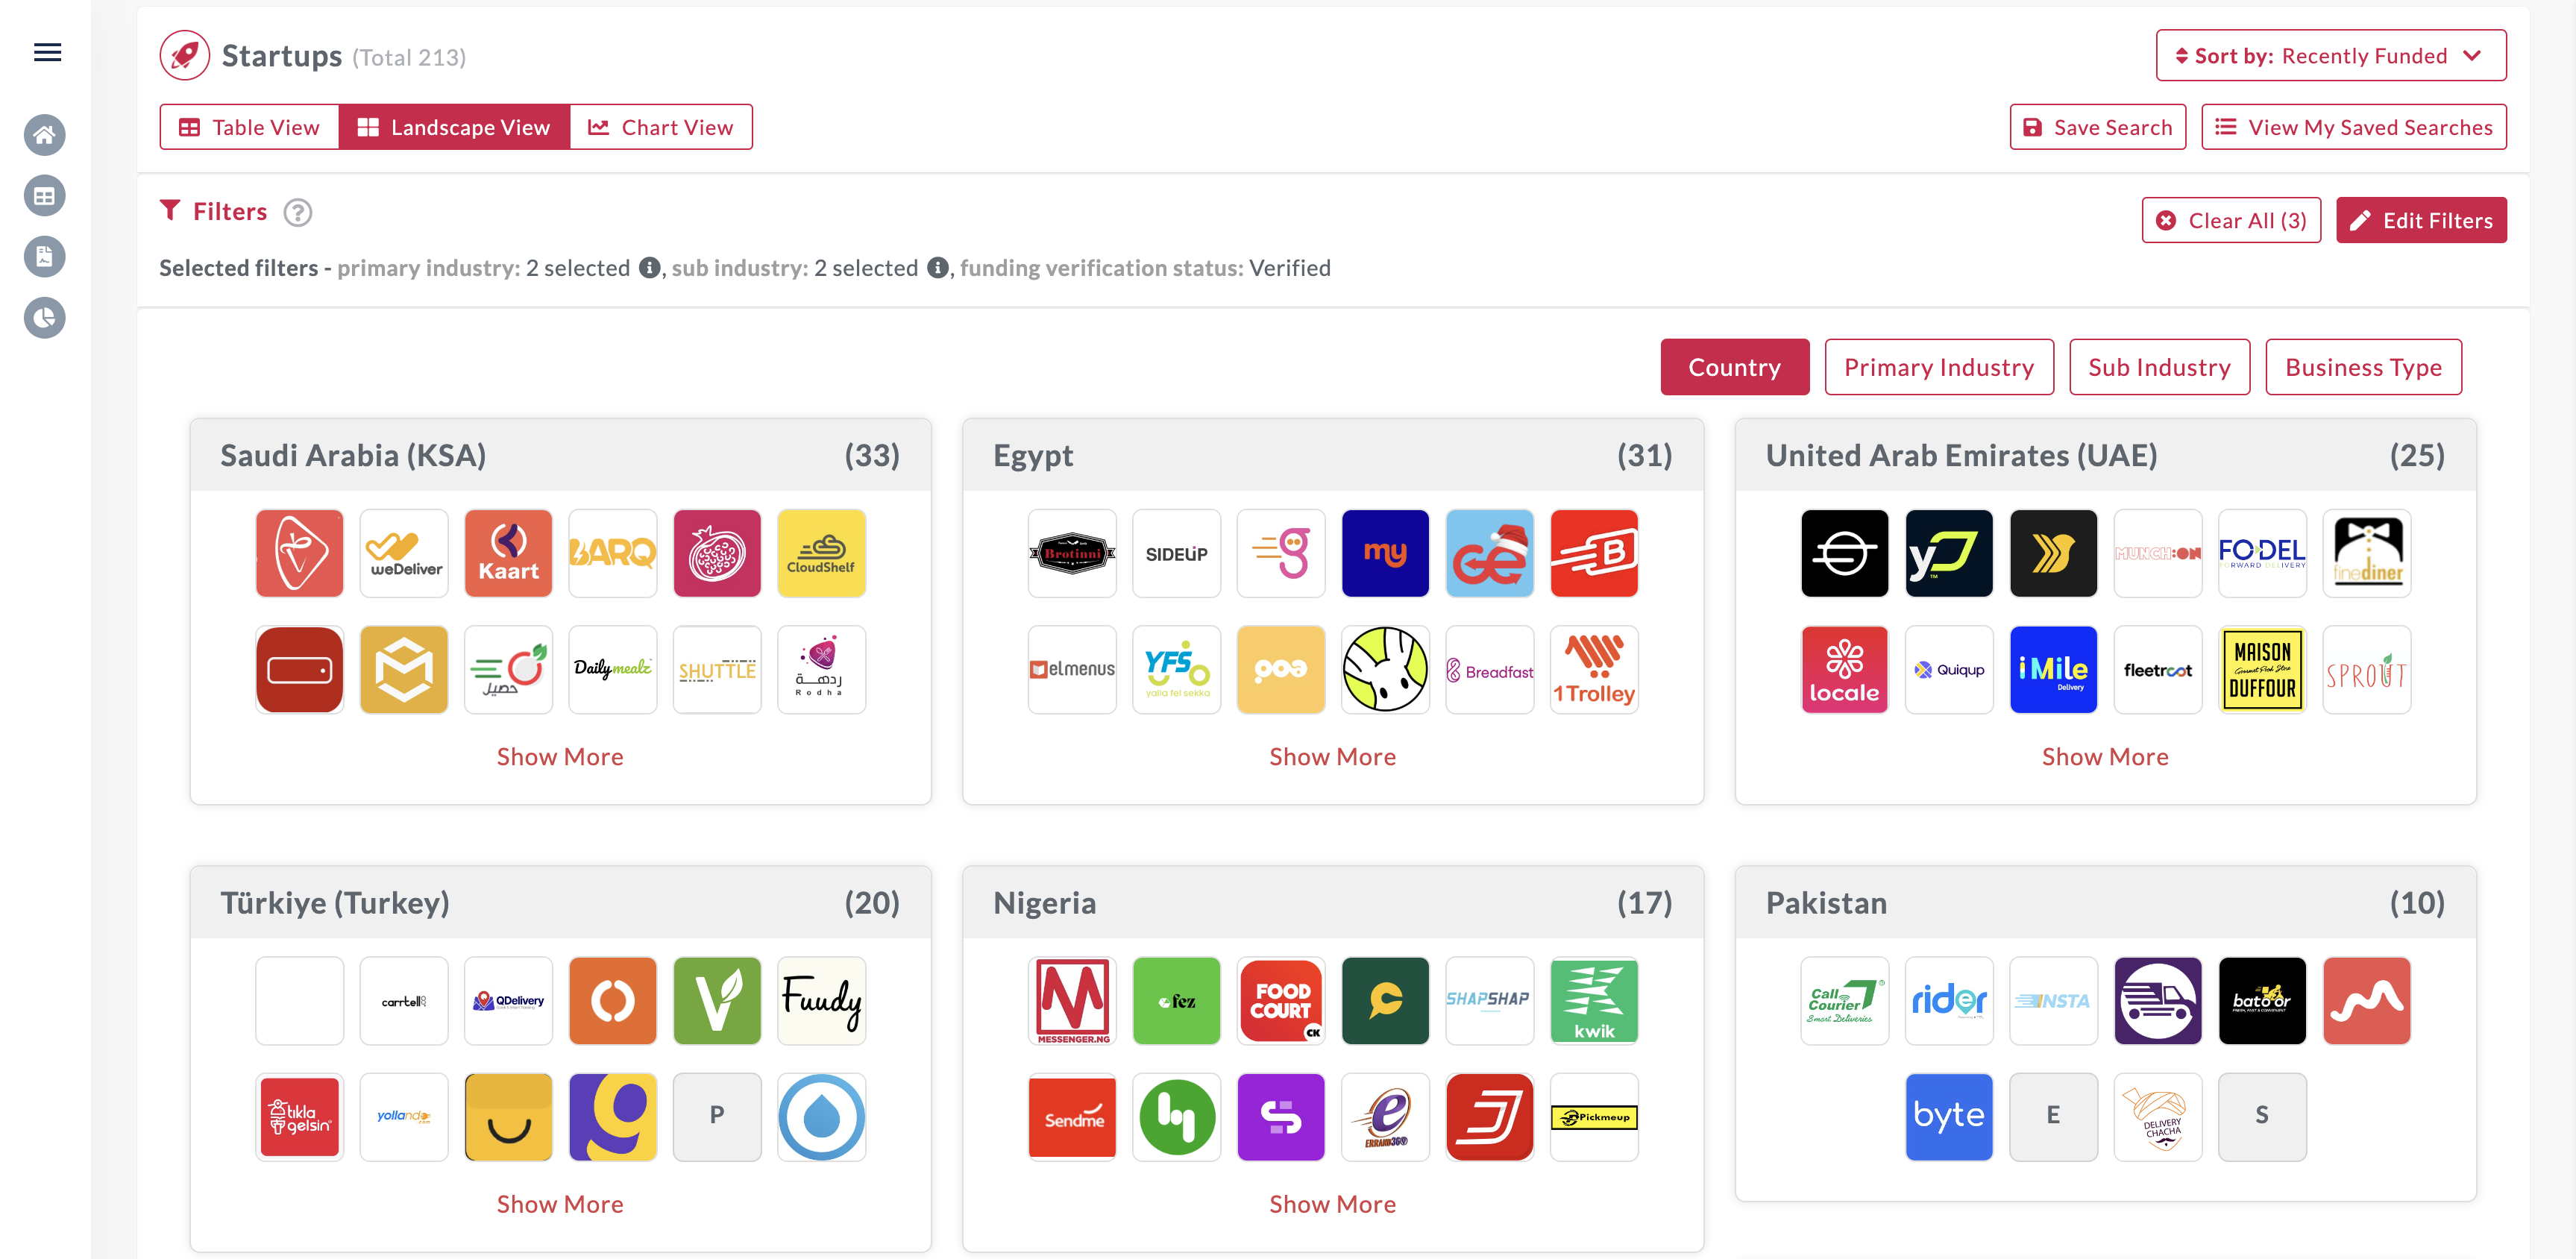Click the Startups rocket logo icon
Viewport: 2576px width, 1259px height.
[x=184, y=55]
